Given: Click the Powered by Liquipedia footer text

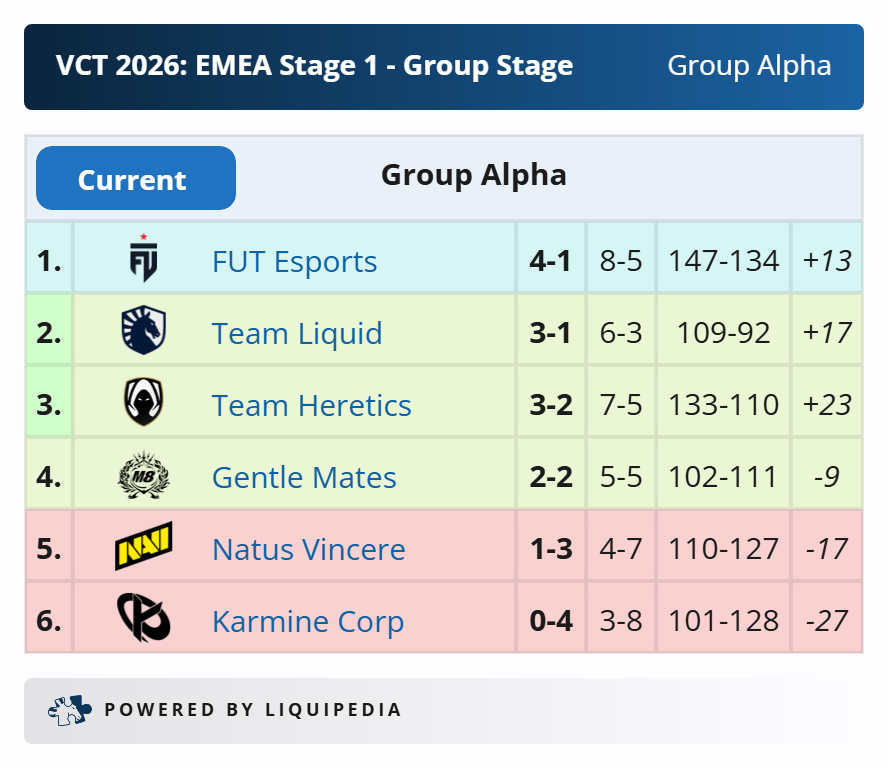Looking at the screenshot, I should click(x=253, y=710).
